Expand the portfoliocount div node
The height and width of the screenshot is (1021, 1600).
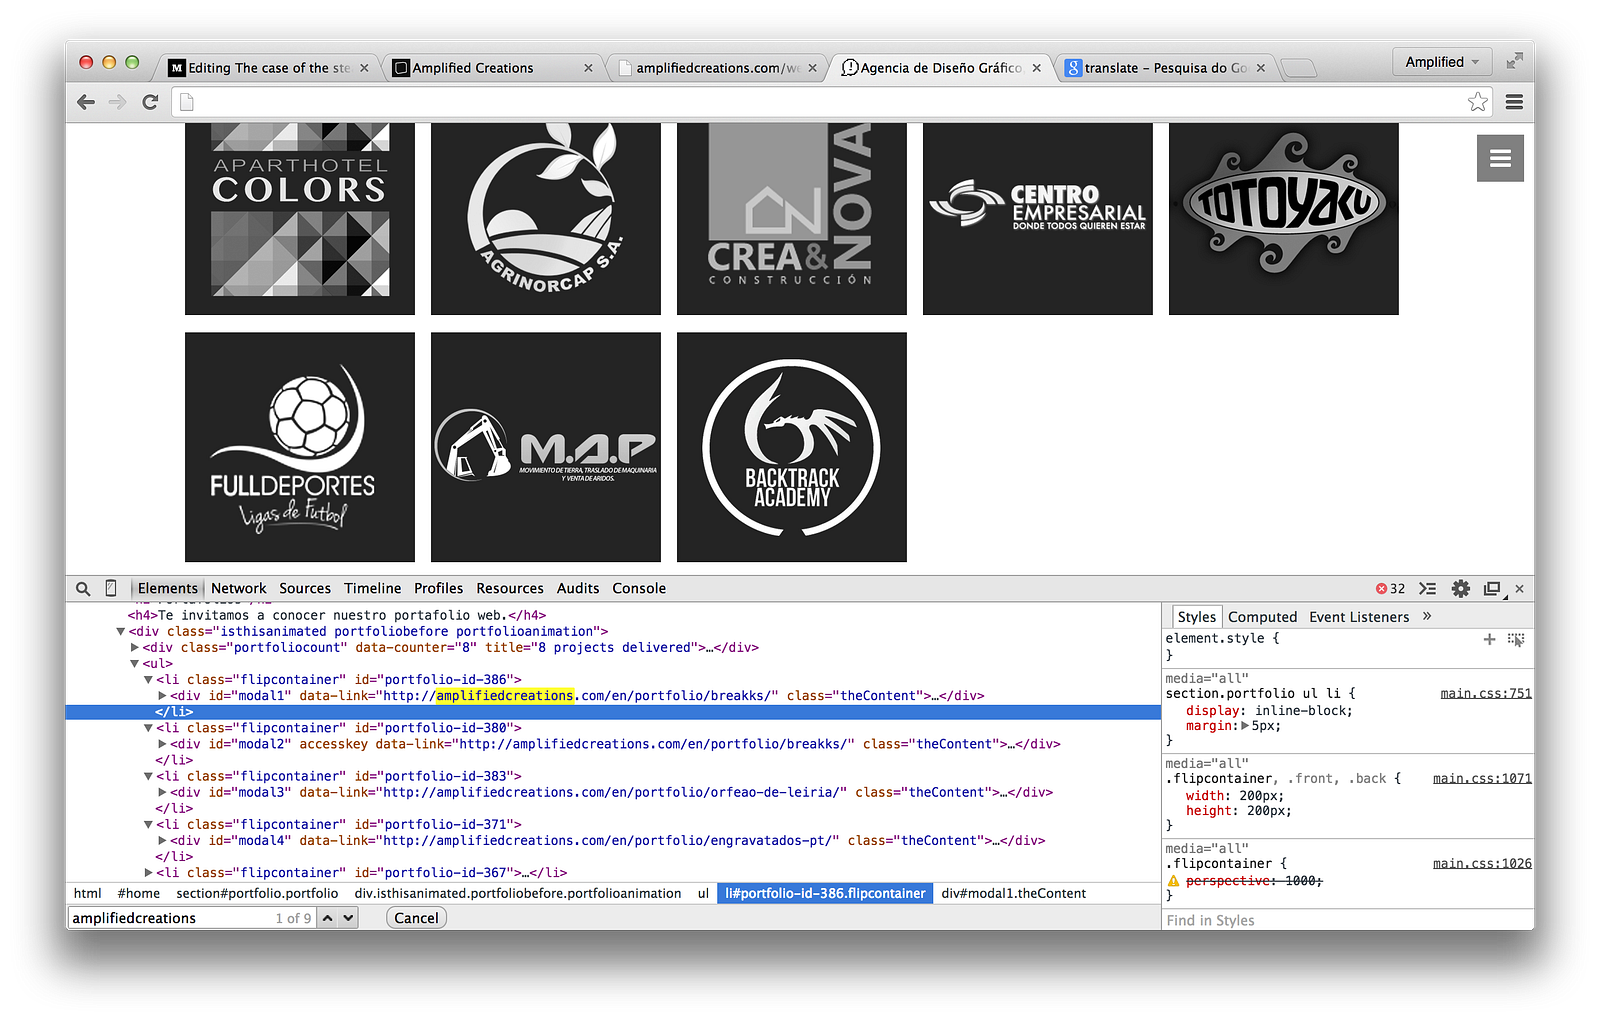coord(134,648)
